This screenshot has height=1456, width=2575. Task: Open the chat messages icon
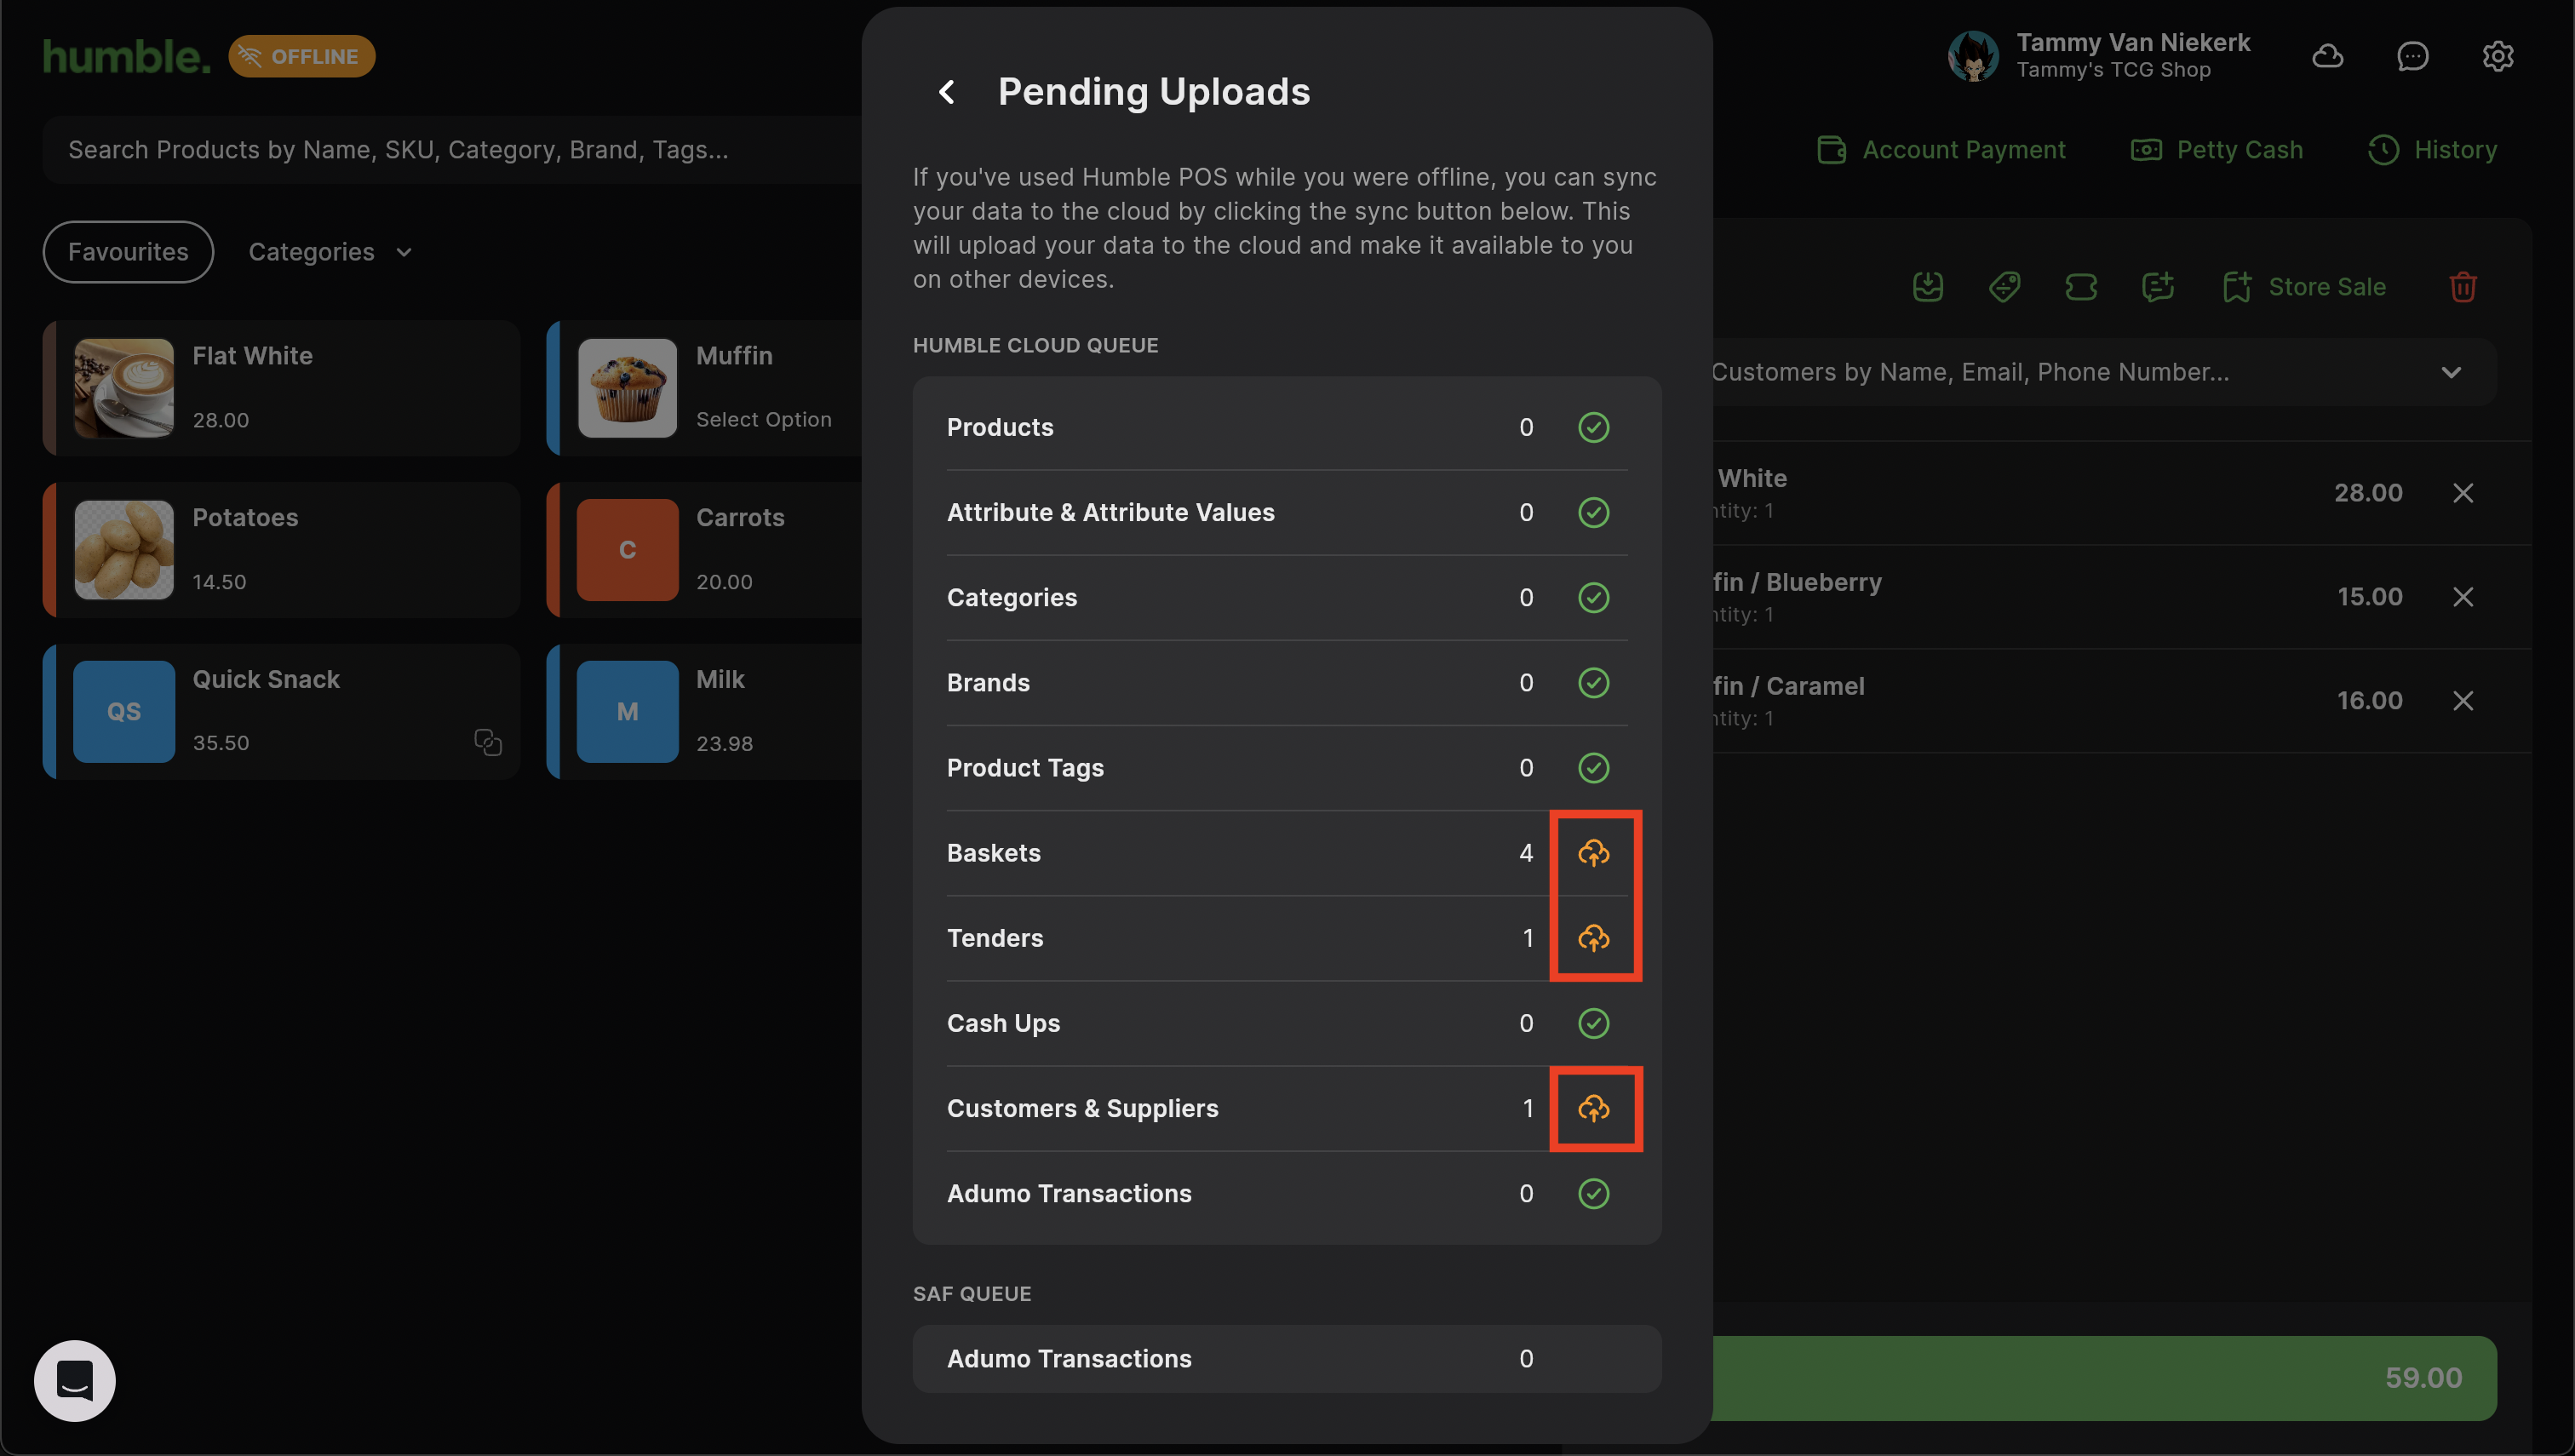pyautogui.click(x=2412, y=56)
